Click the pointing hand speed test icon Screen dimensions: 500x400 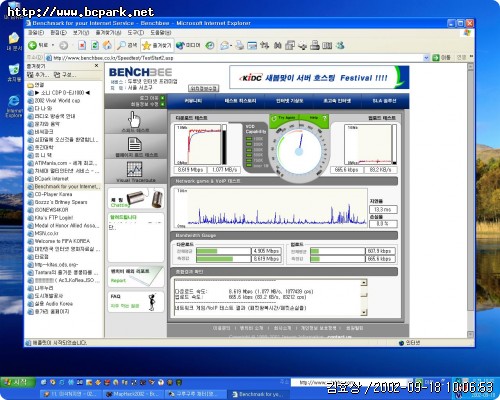coord(135,121)
